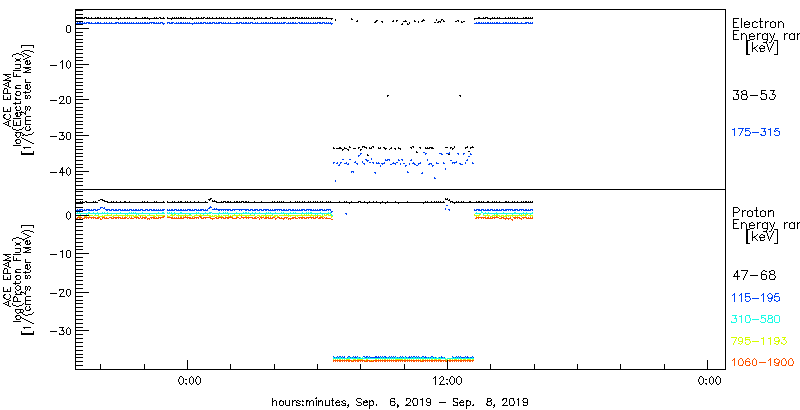Screen dimensions: 800x410
Task: Click the 47-68 proton energy legend label
Action: pyautogui.click(x=754, y=276)
